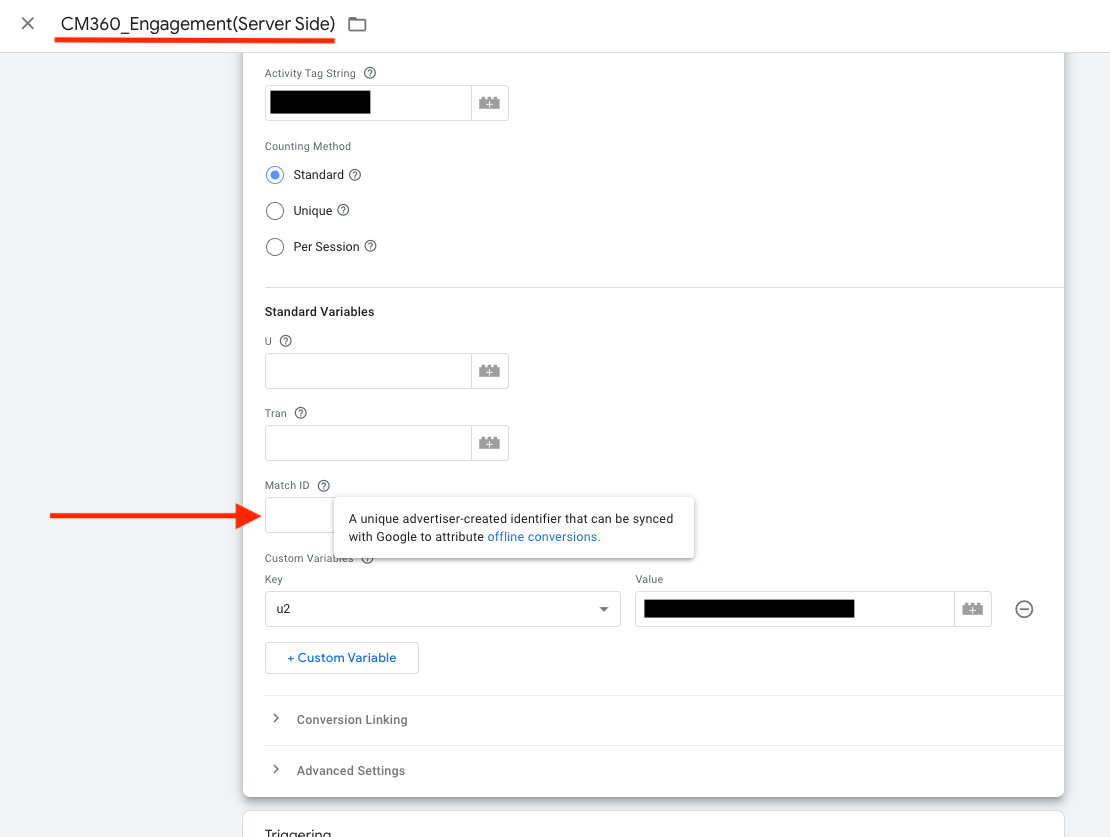Viewport: 1110px width, 837px height.
Task: Select the Per Session counting method
Action: coord(275,247)
